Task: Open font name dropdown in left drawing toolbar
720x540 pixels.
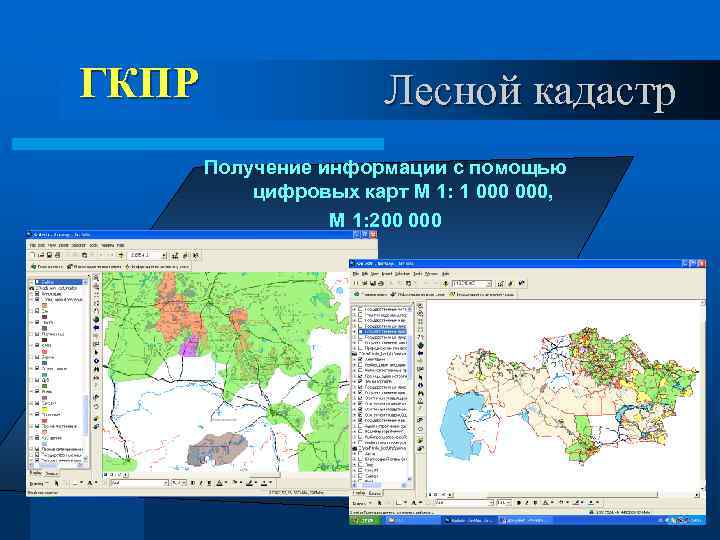Action: (166, 483)
